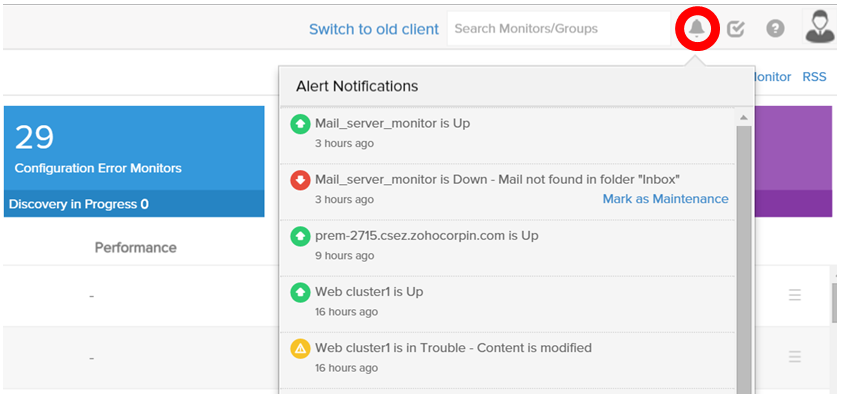Click green Up icon for Web cluster1
The width and height of the screenshot is (843, 398).
point(300,293)
